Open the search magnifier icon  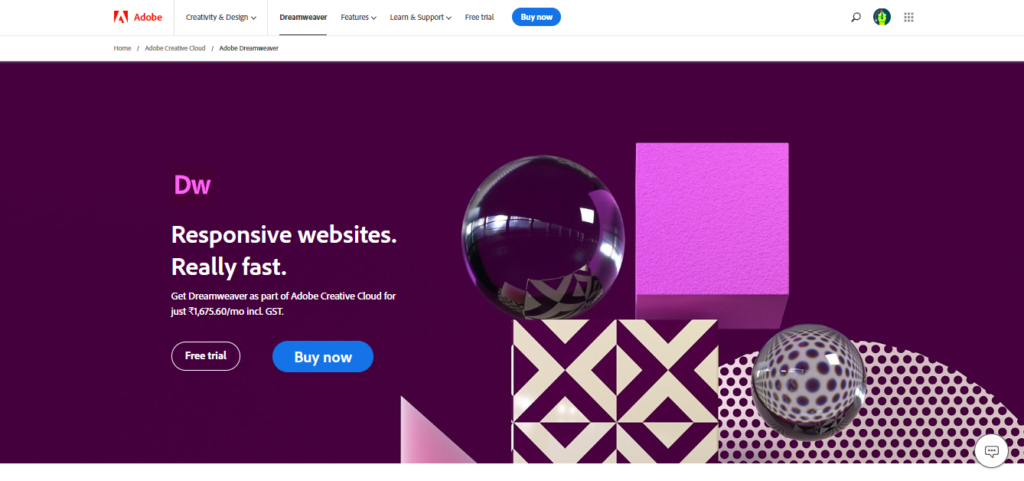856,18
